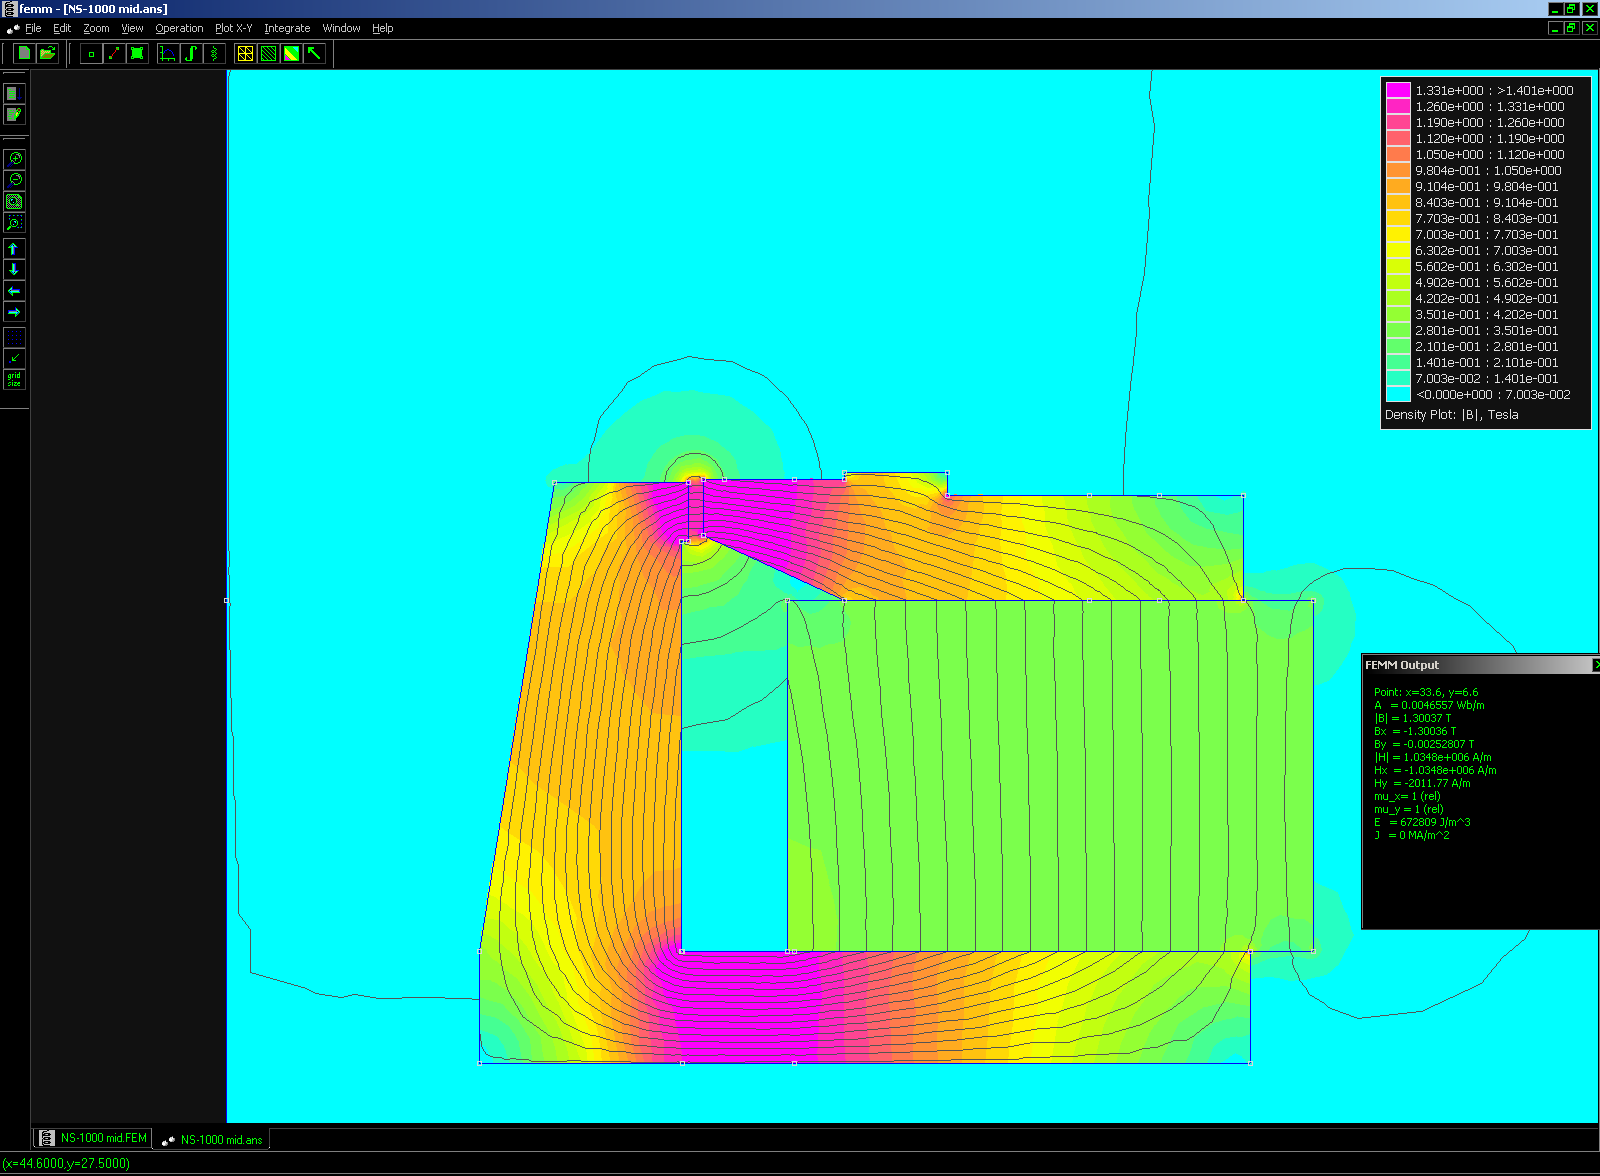
Task: Minimize the inner document window
Action: point(1555,28)
